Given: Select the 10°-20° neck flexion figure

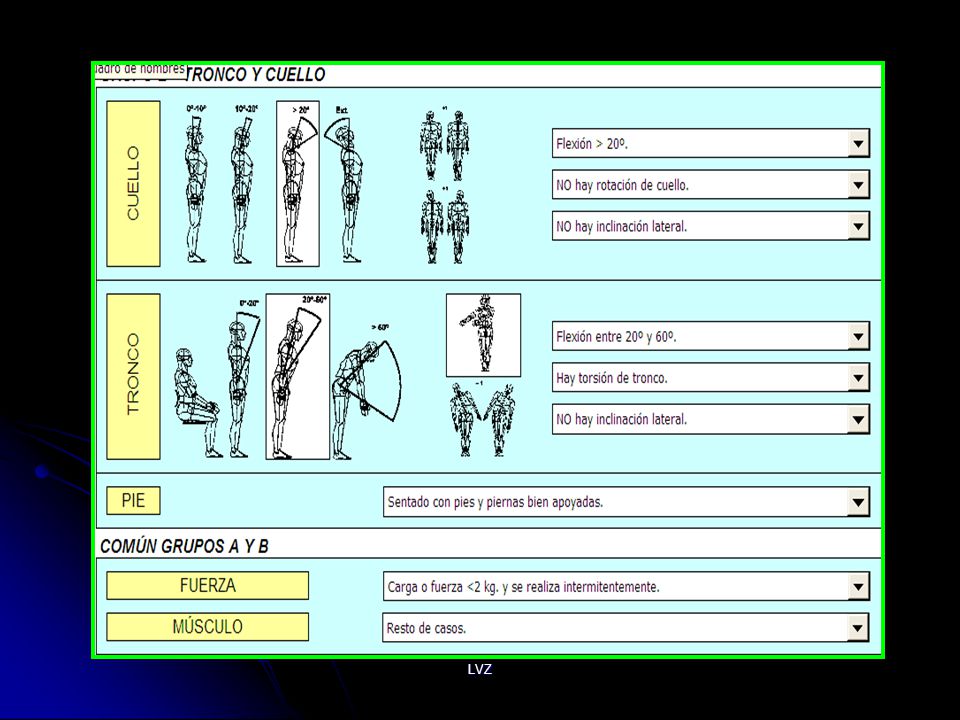Looking at the screenshot, I should pyautogui.click(x=244, y=184).
